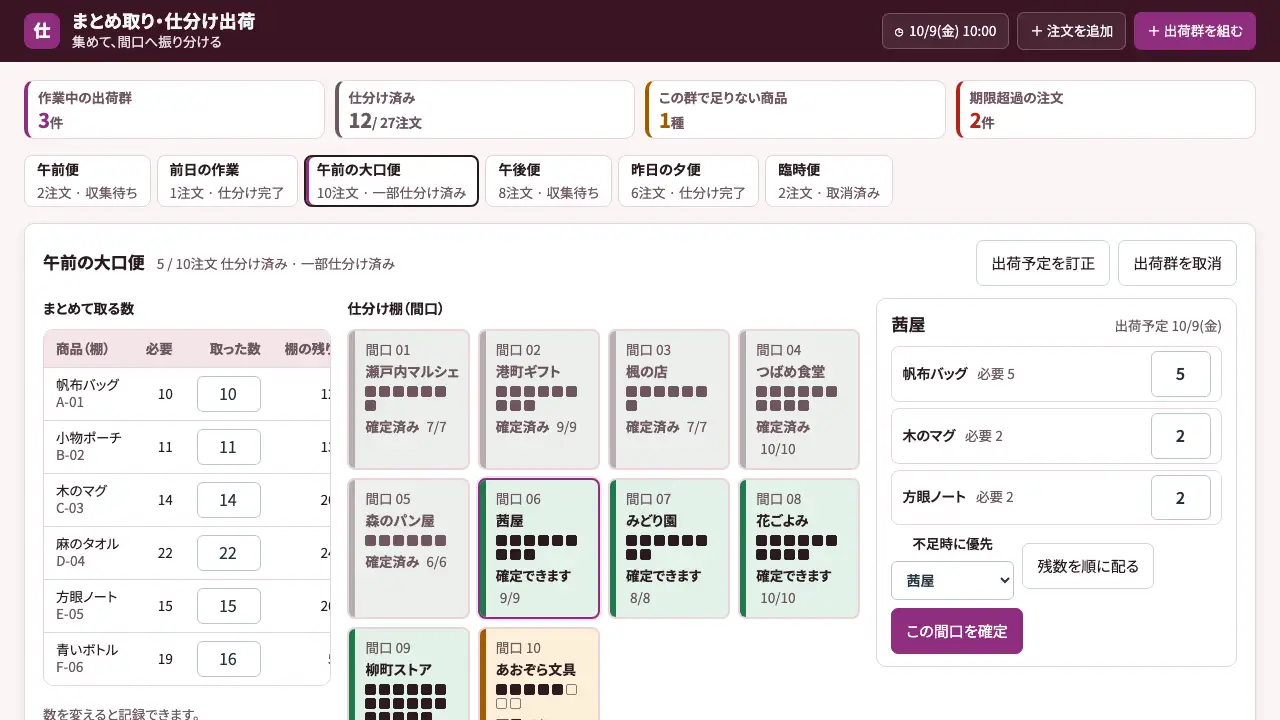Viewport: 1280px width, 720px height.
Task: Click 出荷予定を訂正 button
Action: [x=1043, y=263]
